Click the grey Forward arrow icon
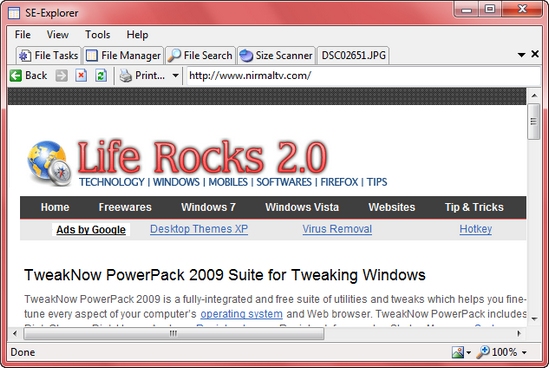The height and width of the screenshot is (368, 549). (x=62, y=75)
